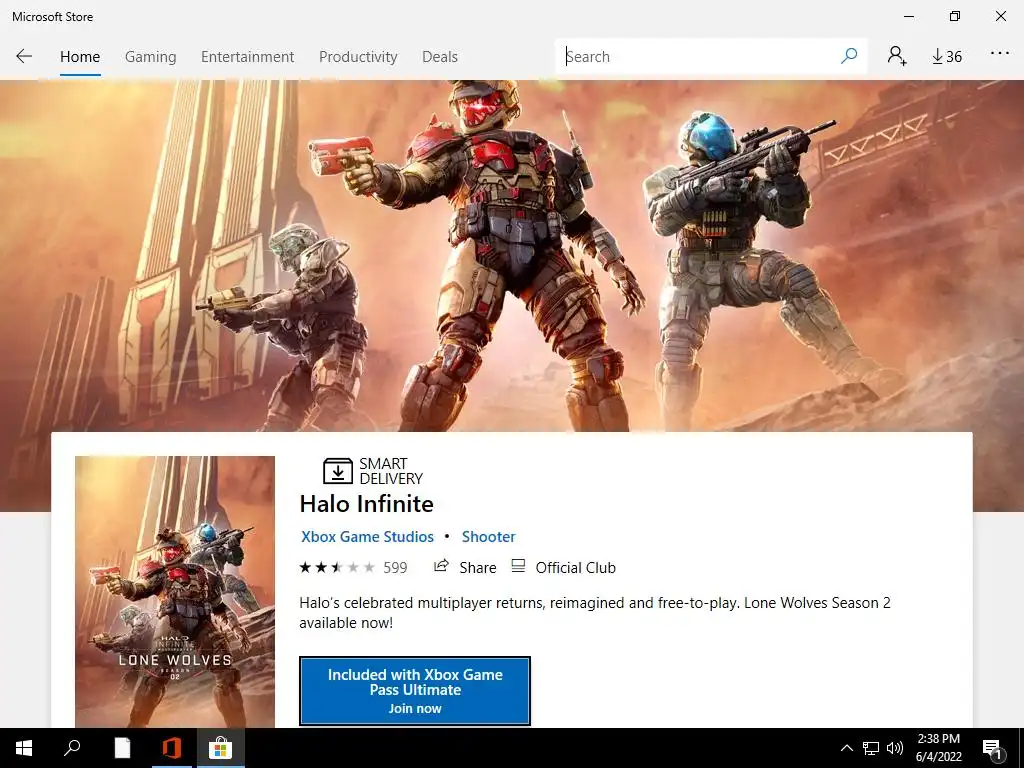Viewport: 1024px width, 768px height.
Task: Click the Halo Infinite hero banner image
Action: [x=512, y=255]
